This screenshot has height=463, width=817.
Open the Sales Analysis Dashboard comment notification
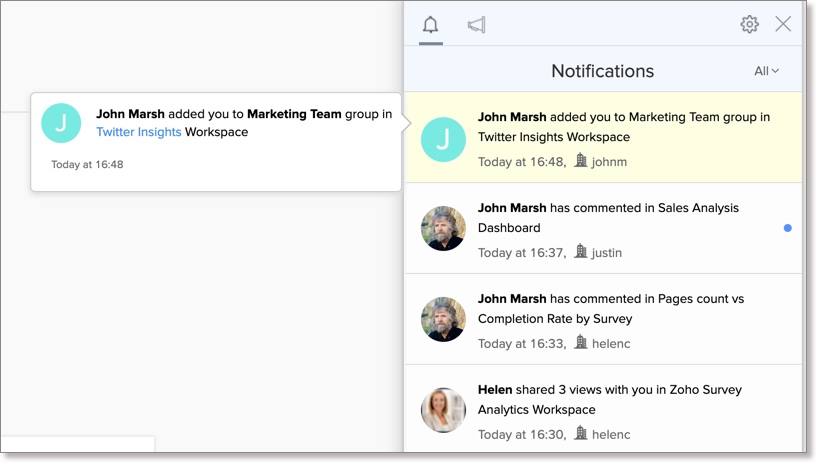[608, 218]
